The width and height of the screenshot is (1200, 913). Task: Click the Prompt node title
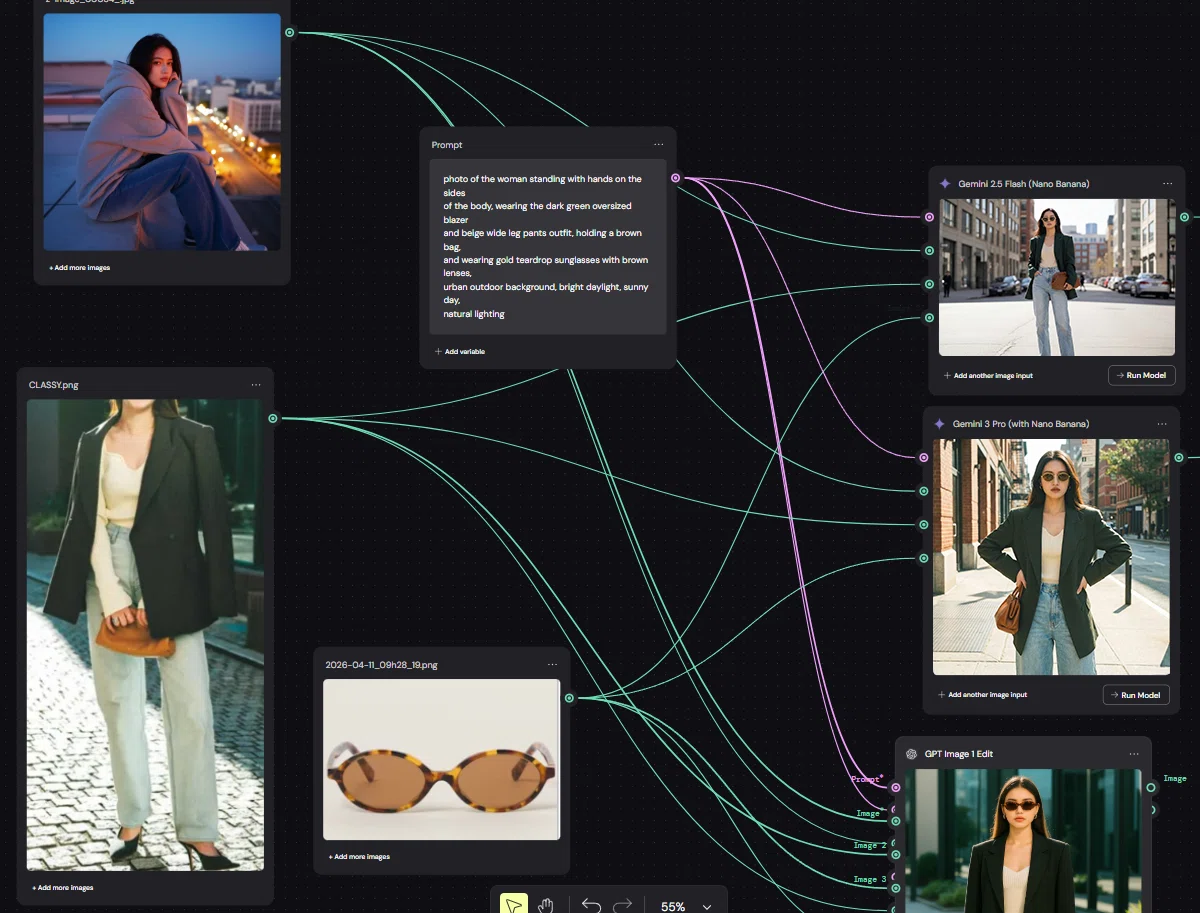coord(447,145)
